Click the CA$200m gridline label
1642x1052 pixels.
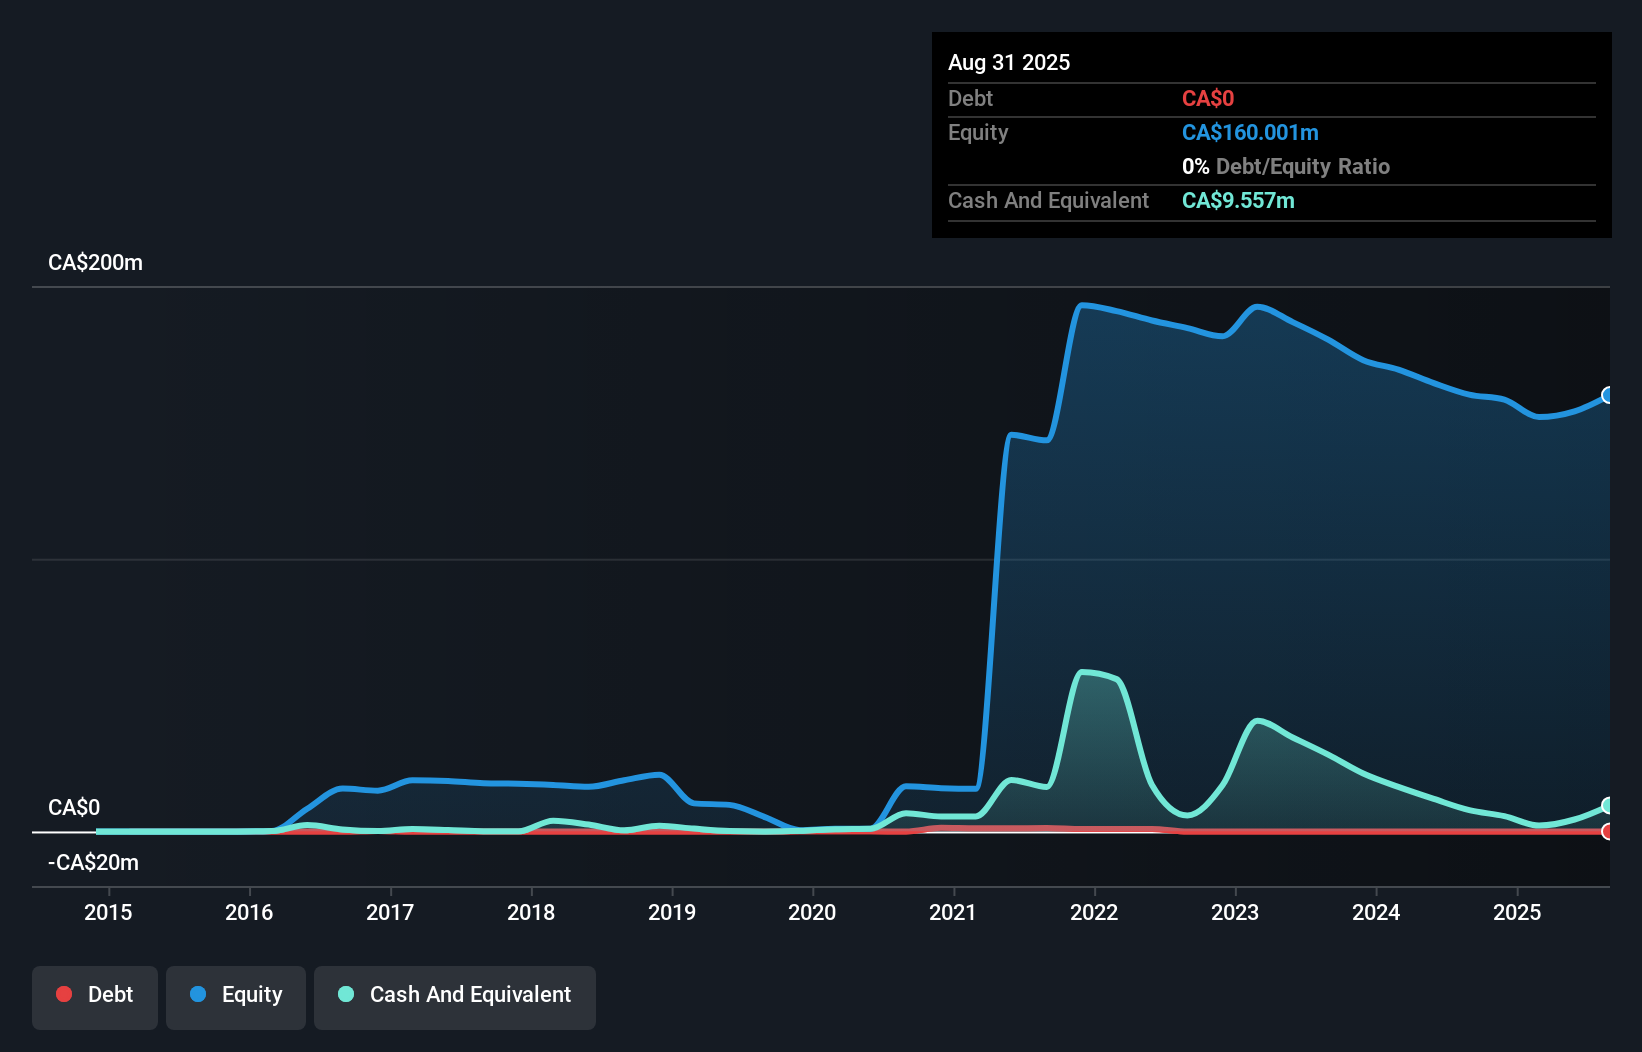(95, 262)
